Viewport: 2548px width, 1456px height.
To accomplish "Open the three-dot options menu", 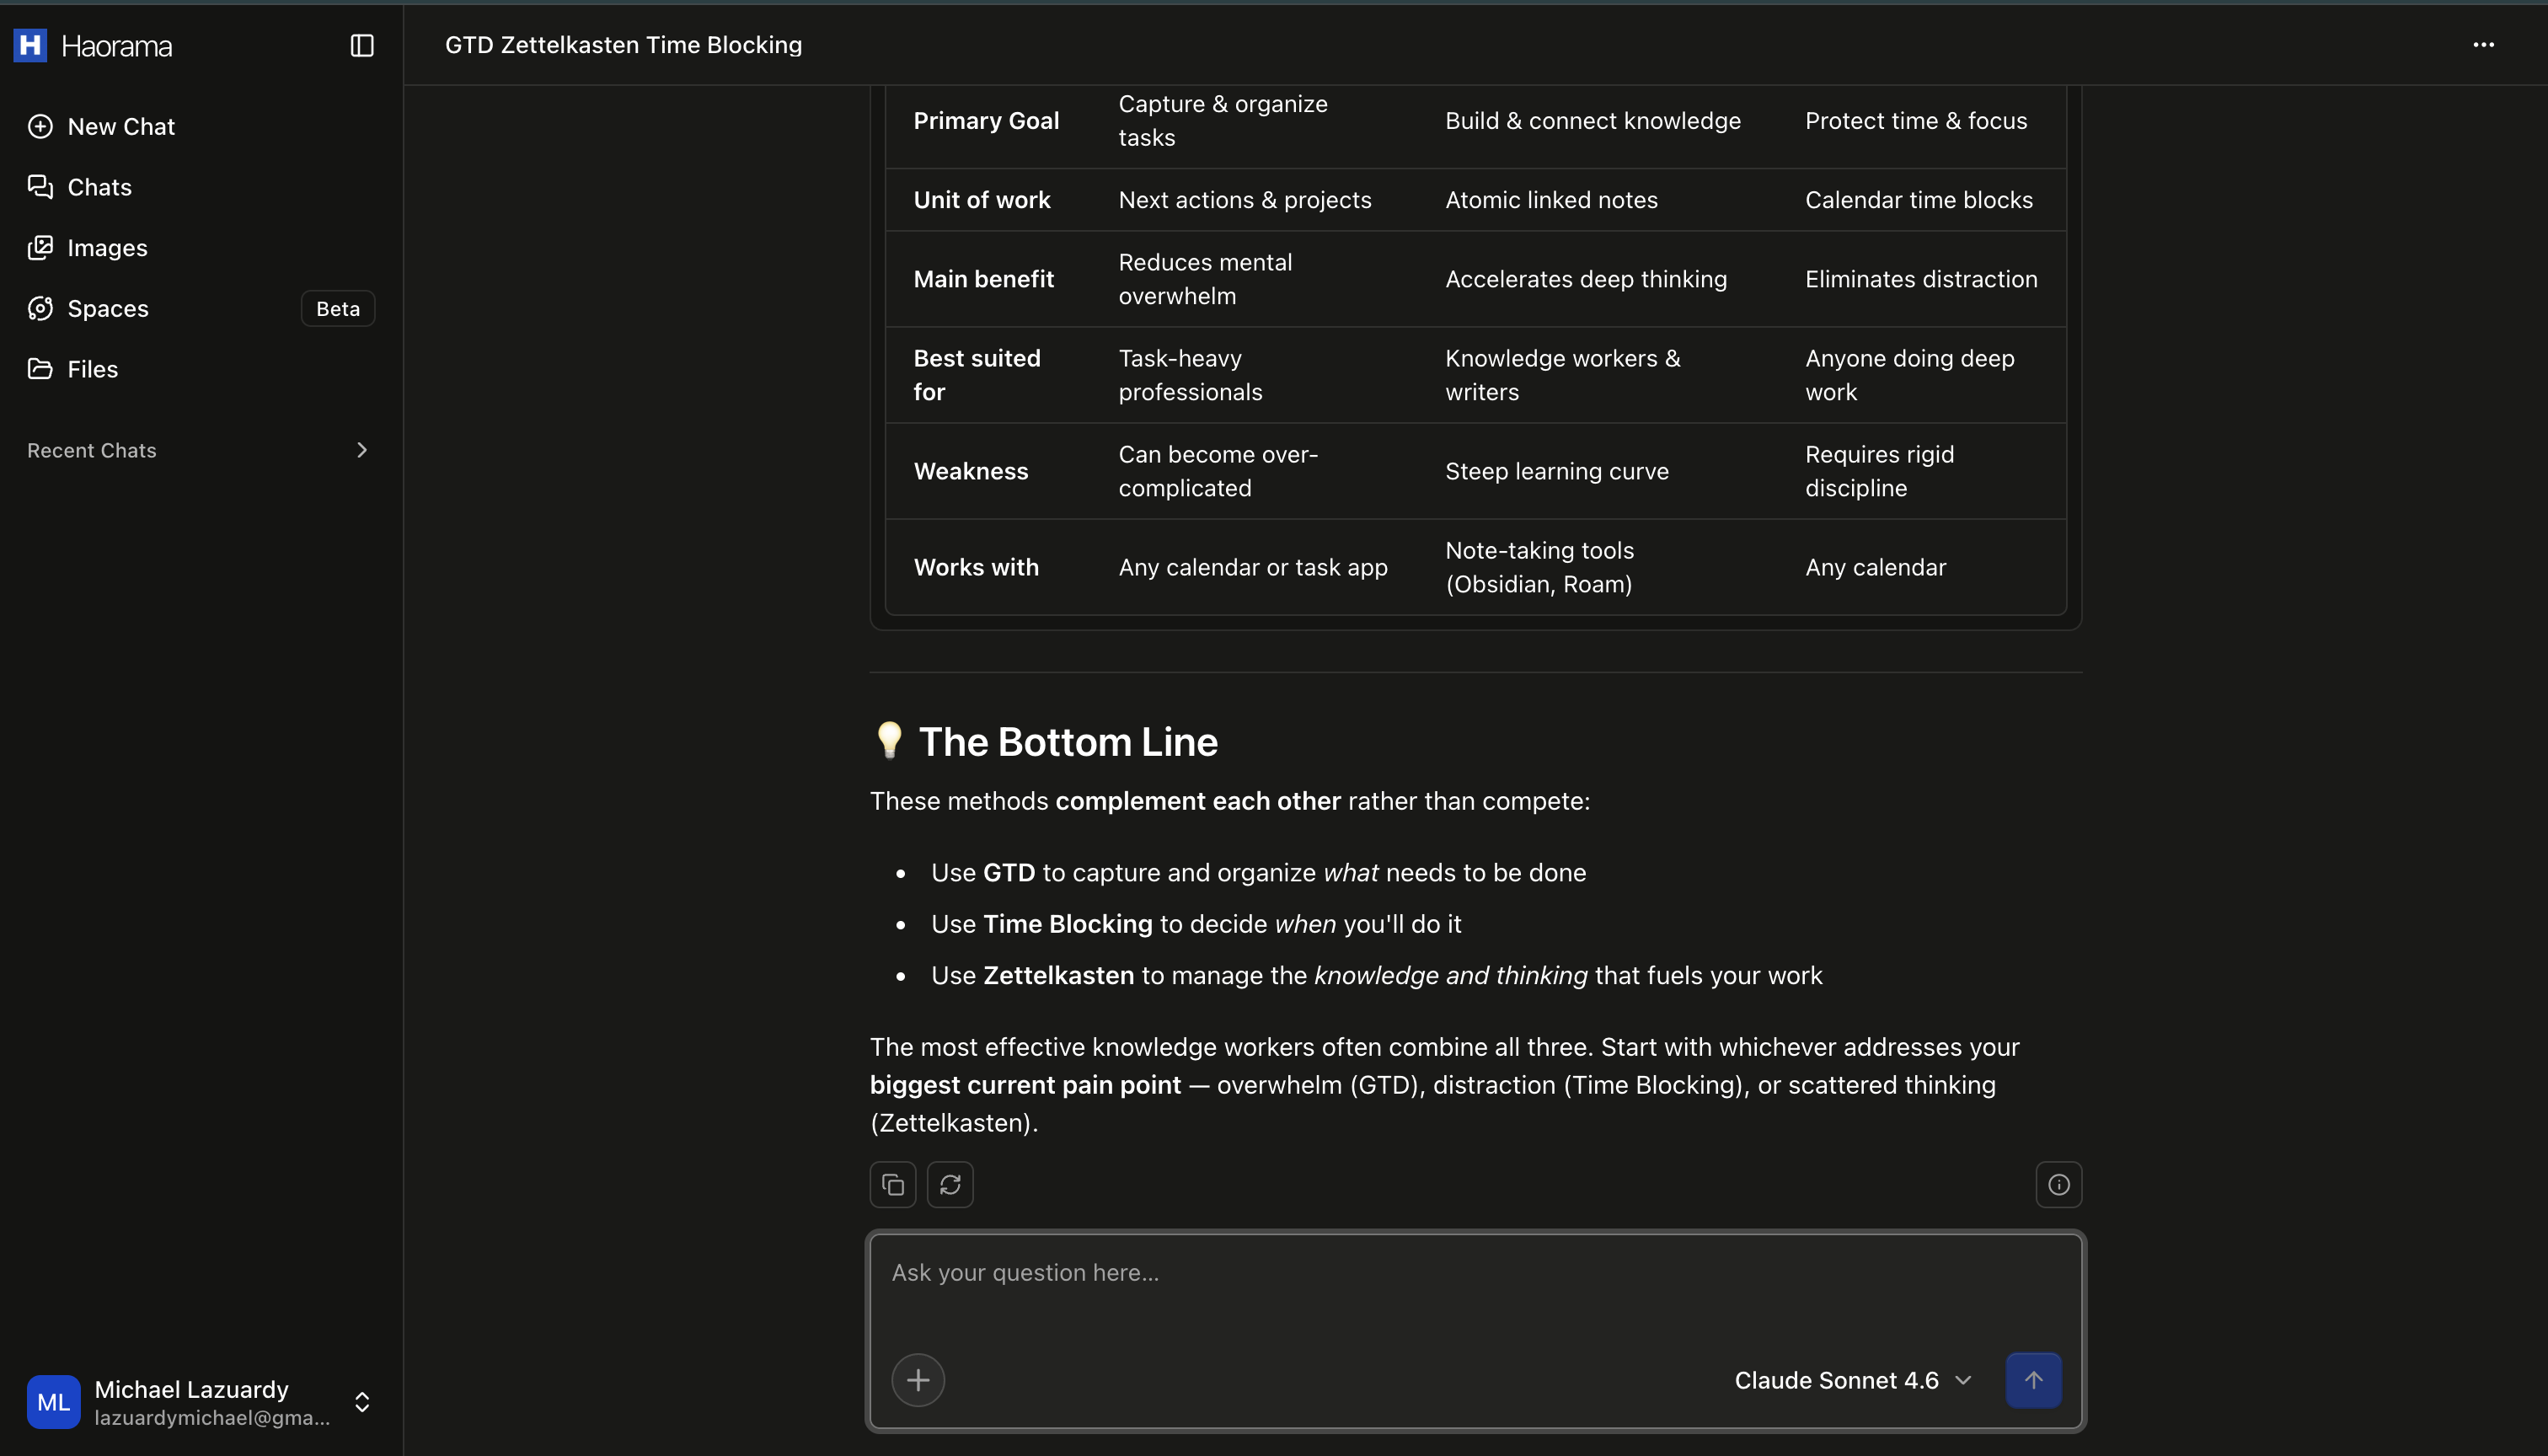I will 2483,45.
